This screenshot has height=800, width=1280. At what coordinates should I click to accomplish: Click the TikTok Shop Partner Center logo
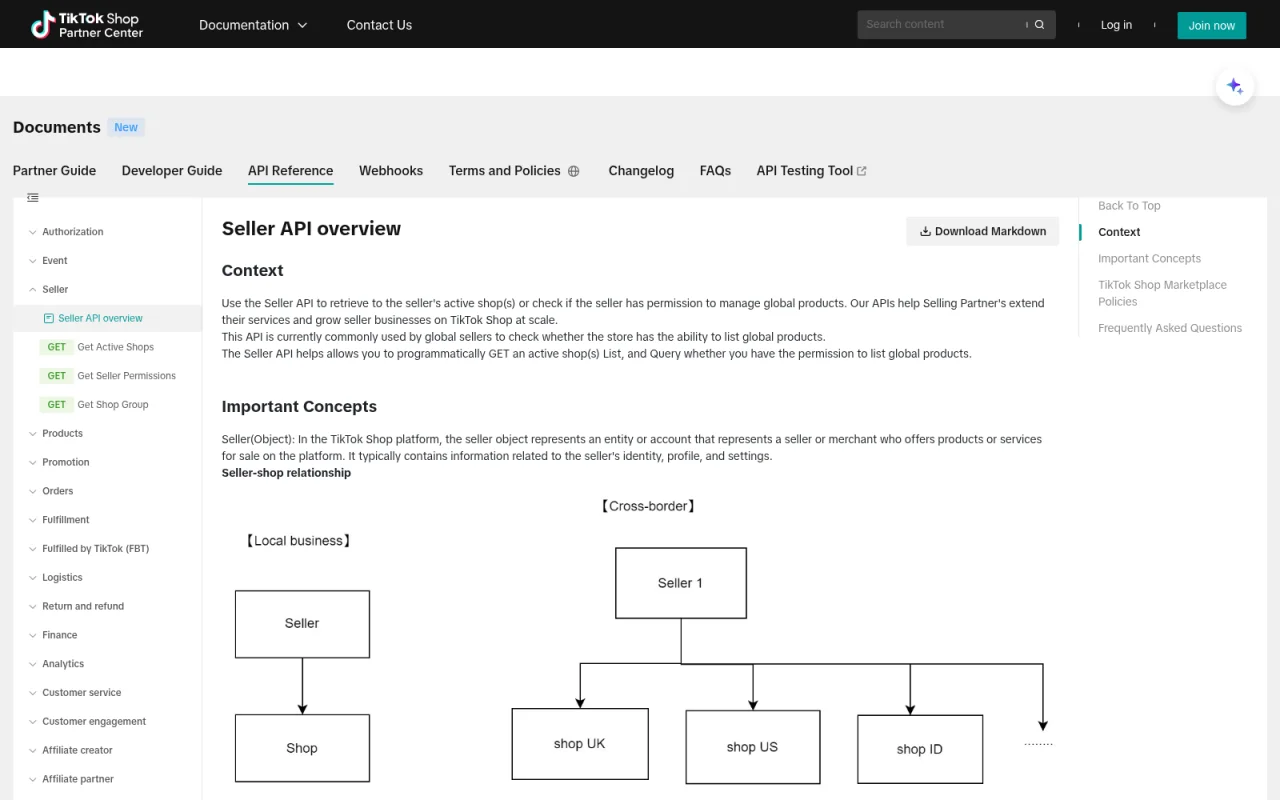(87, 25)
